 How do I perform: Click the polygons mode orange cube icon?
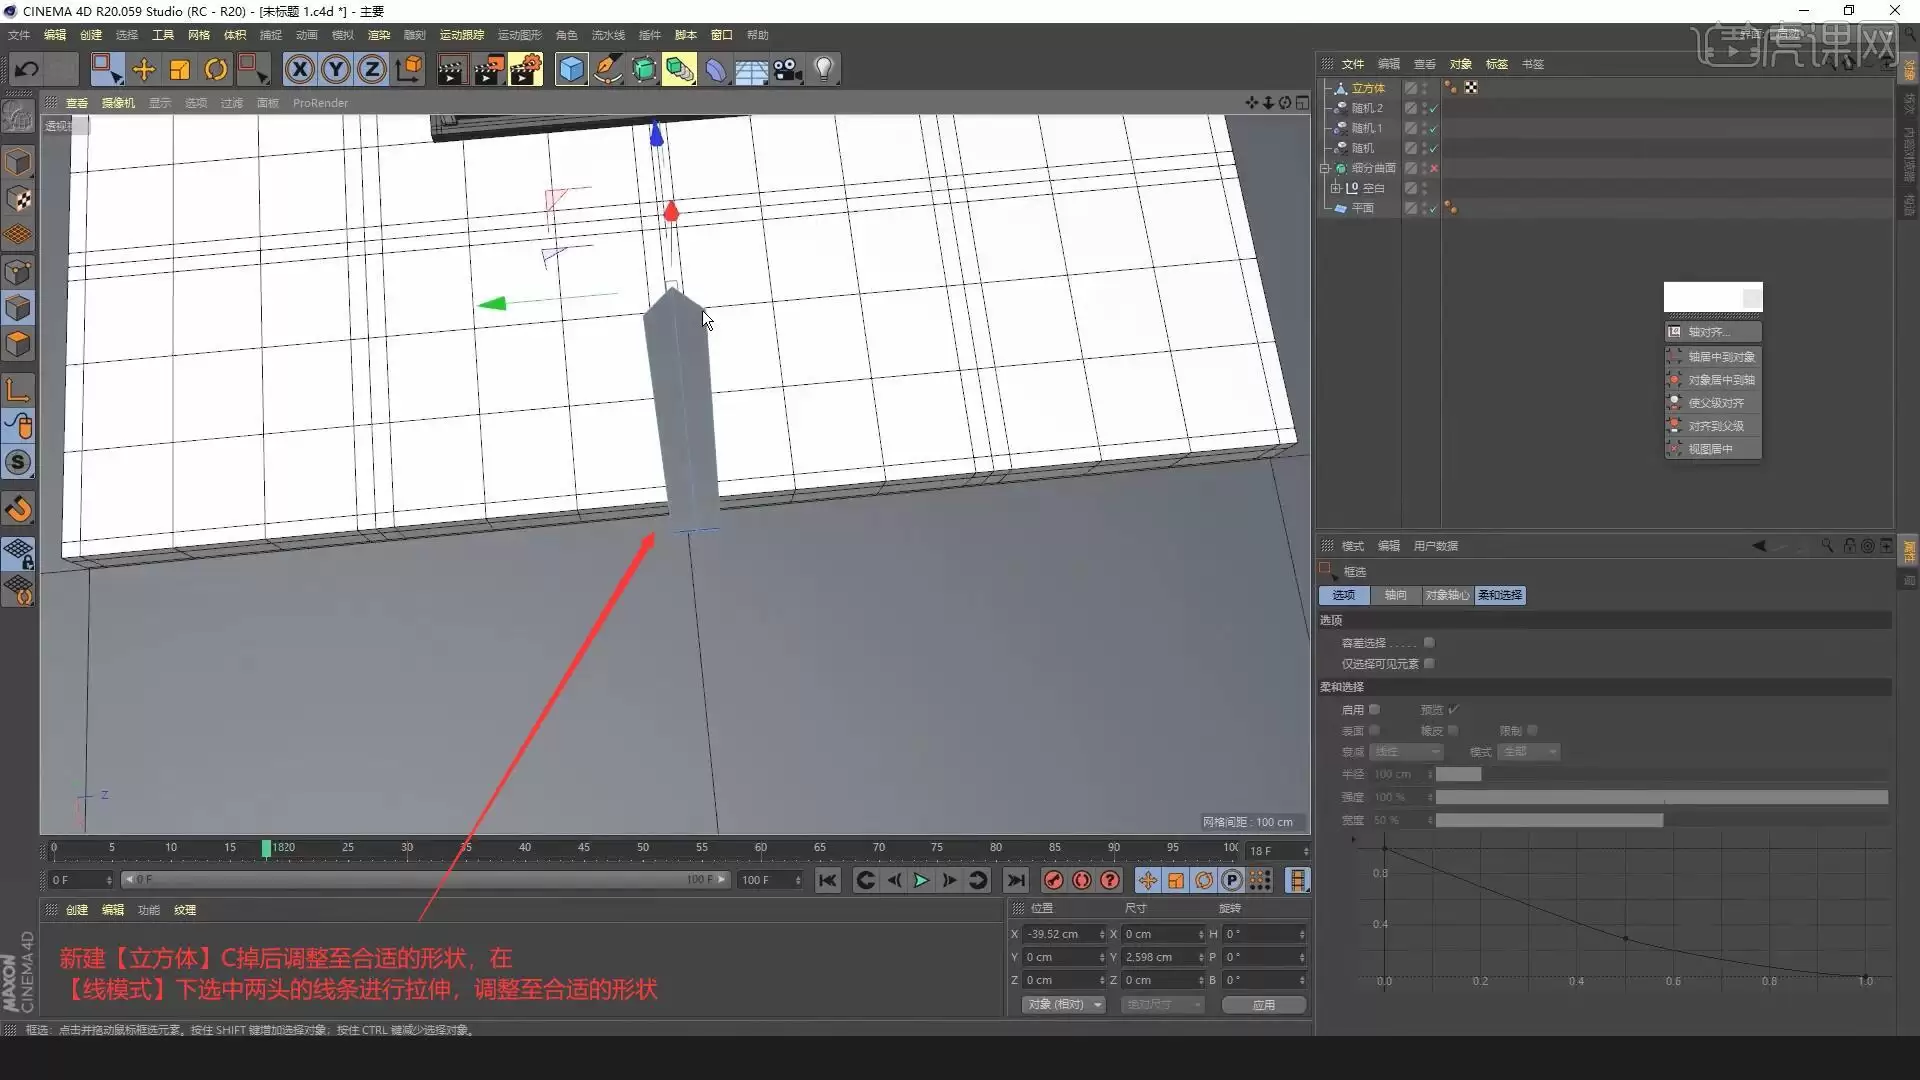click(18, 343)
